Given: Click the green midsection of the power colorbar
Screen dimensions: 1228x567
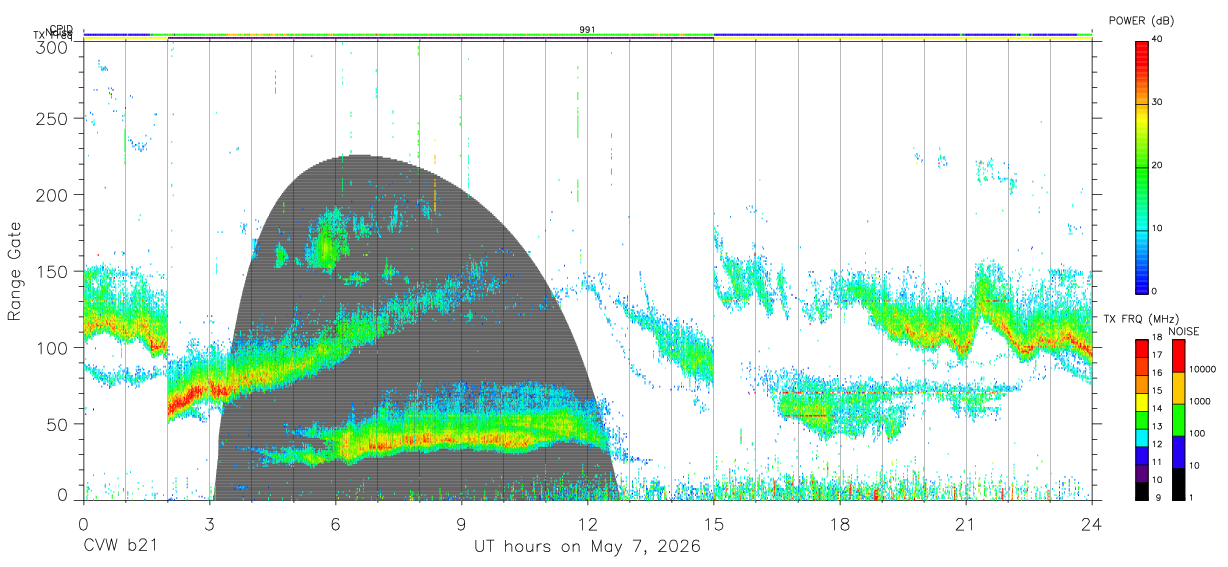Looking at the screenshot, I should pos(1142,166).
